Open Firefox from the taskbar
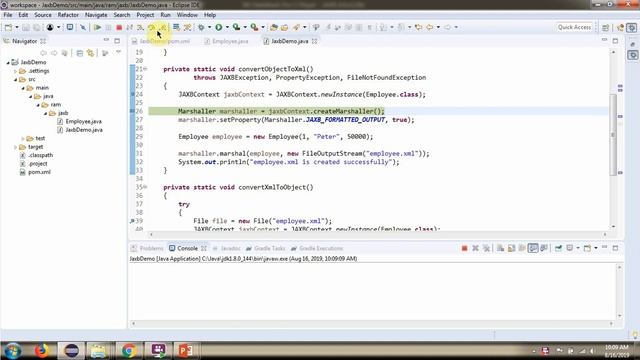640x360 pixels. [41, 351]
